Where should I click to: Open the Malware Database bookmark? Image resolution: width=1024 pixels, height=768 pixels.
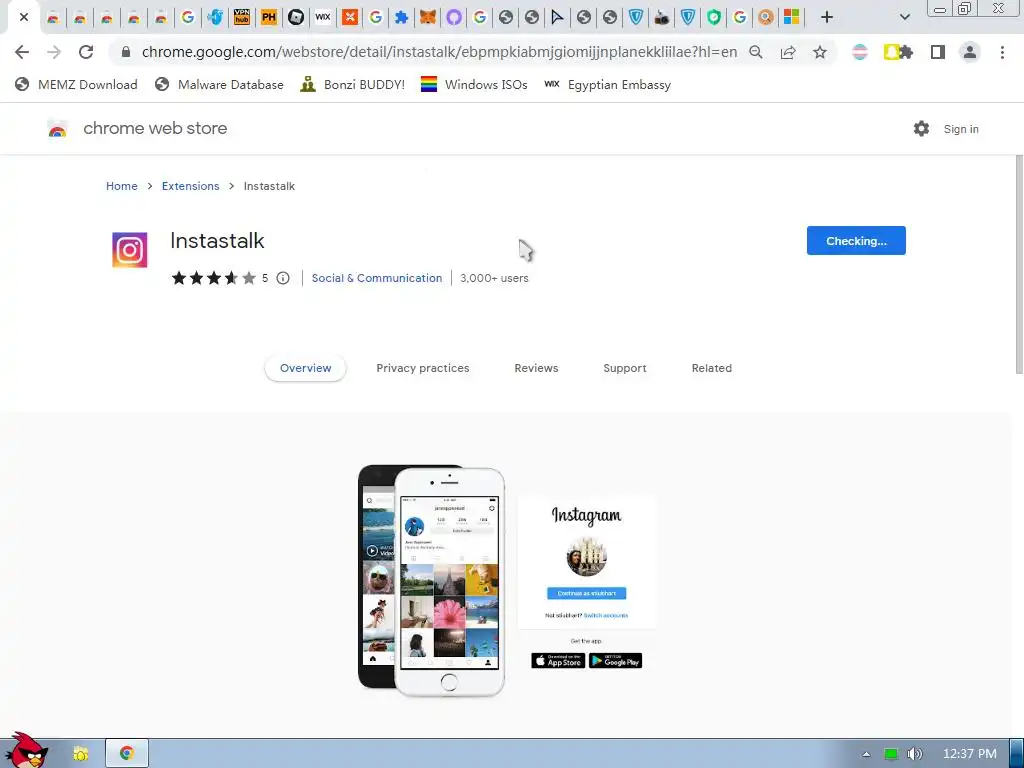tap(219, 84)
